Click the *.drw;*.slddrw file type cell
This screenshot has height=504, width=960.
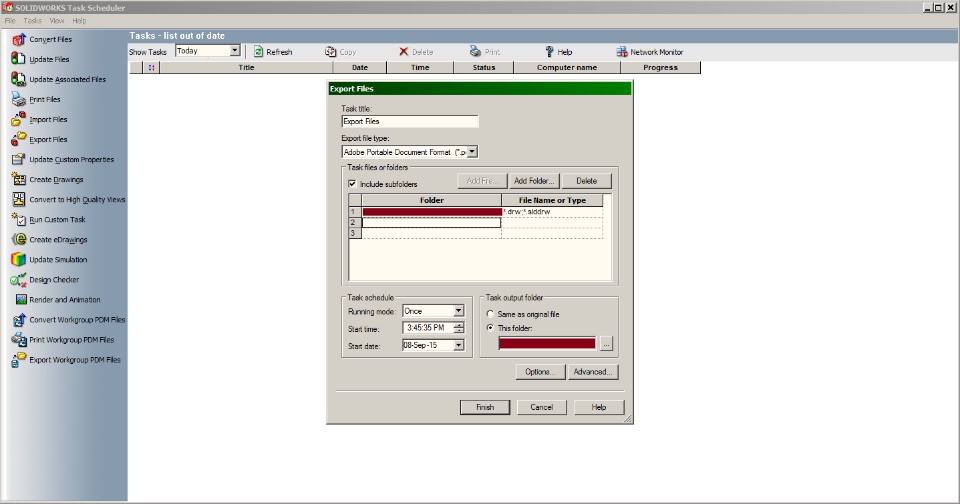(x=552, y=212)
